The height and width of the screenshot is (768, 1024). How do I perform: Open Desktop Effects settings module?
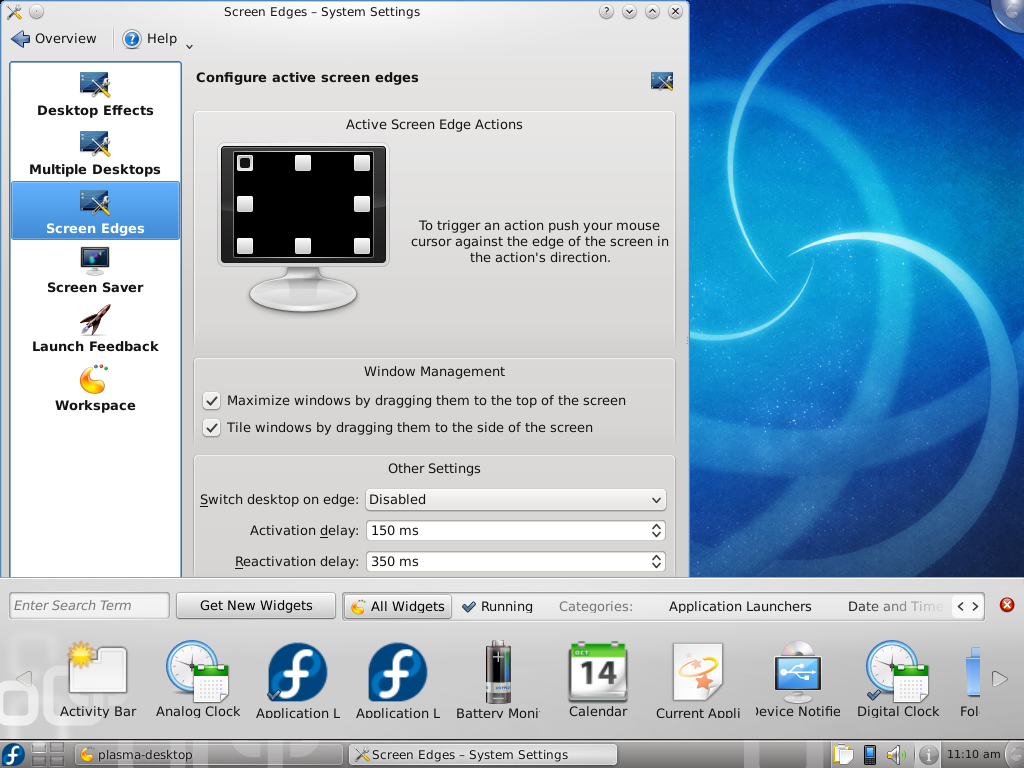(x=95, y=95)
